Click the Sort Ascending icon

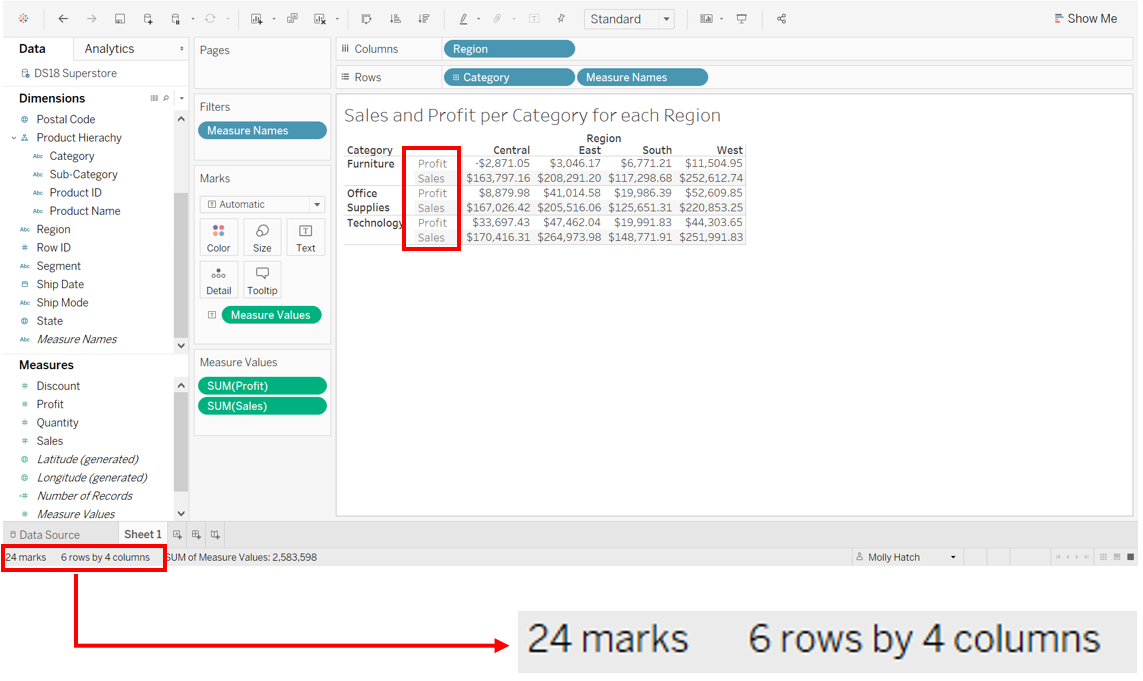tap(396, 18)
